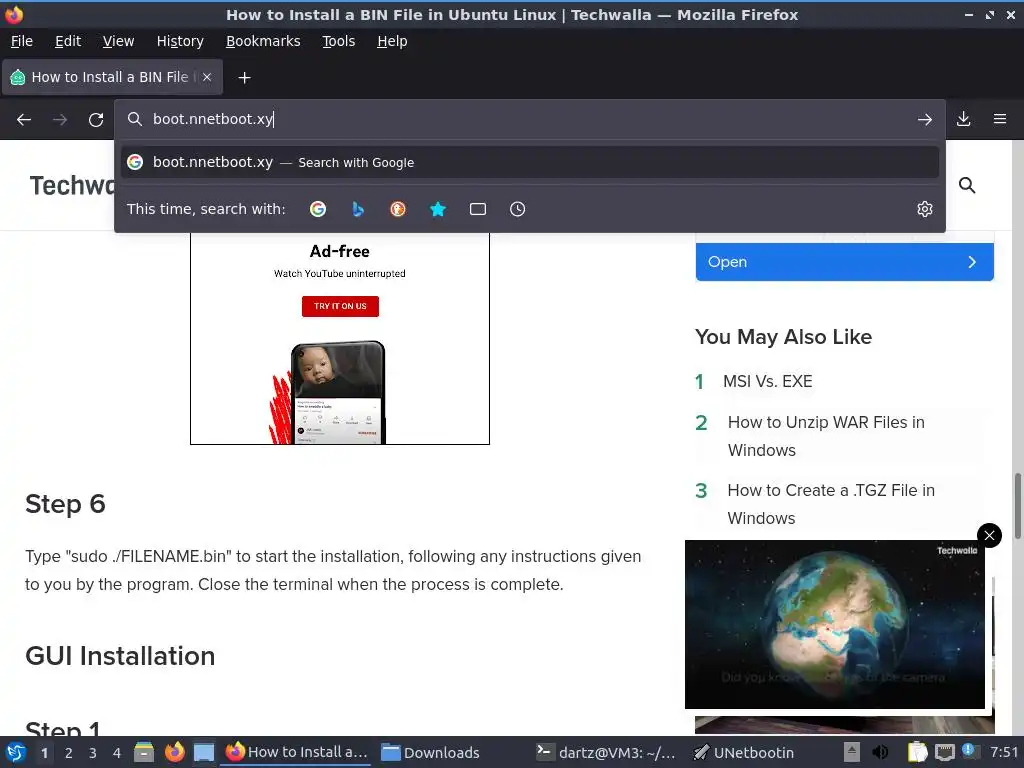1024x768 pixels.
Task: Search this time with Google icon
Action: (x=318, y=209)
